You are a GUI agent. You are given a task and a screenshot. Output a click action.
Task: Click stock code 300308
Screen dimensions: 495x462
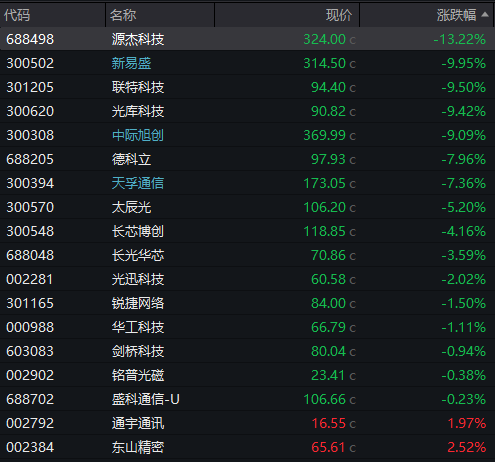(x=30, y=135)
